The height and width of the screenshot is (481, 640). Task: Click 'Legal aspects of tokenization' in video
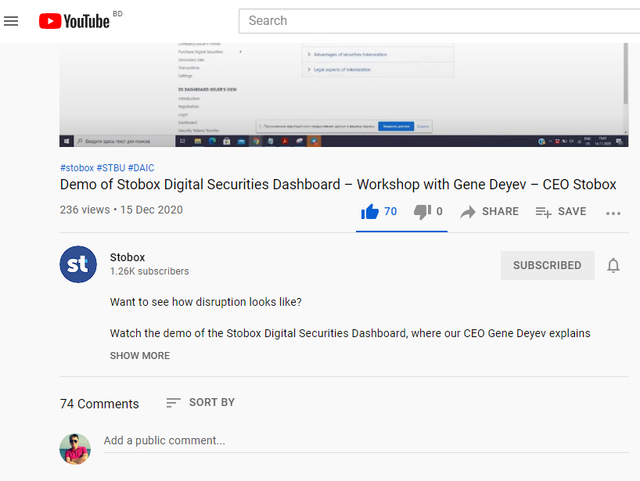(x=342, y=70)
